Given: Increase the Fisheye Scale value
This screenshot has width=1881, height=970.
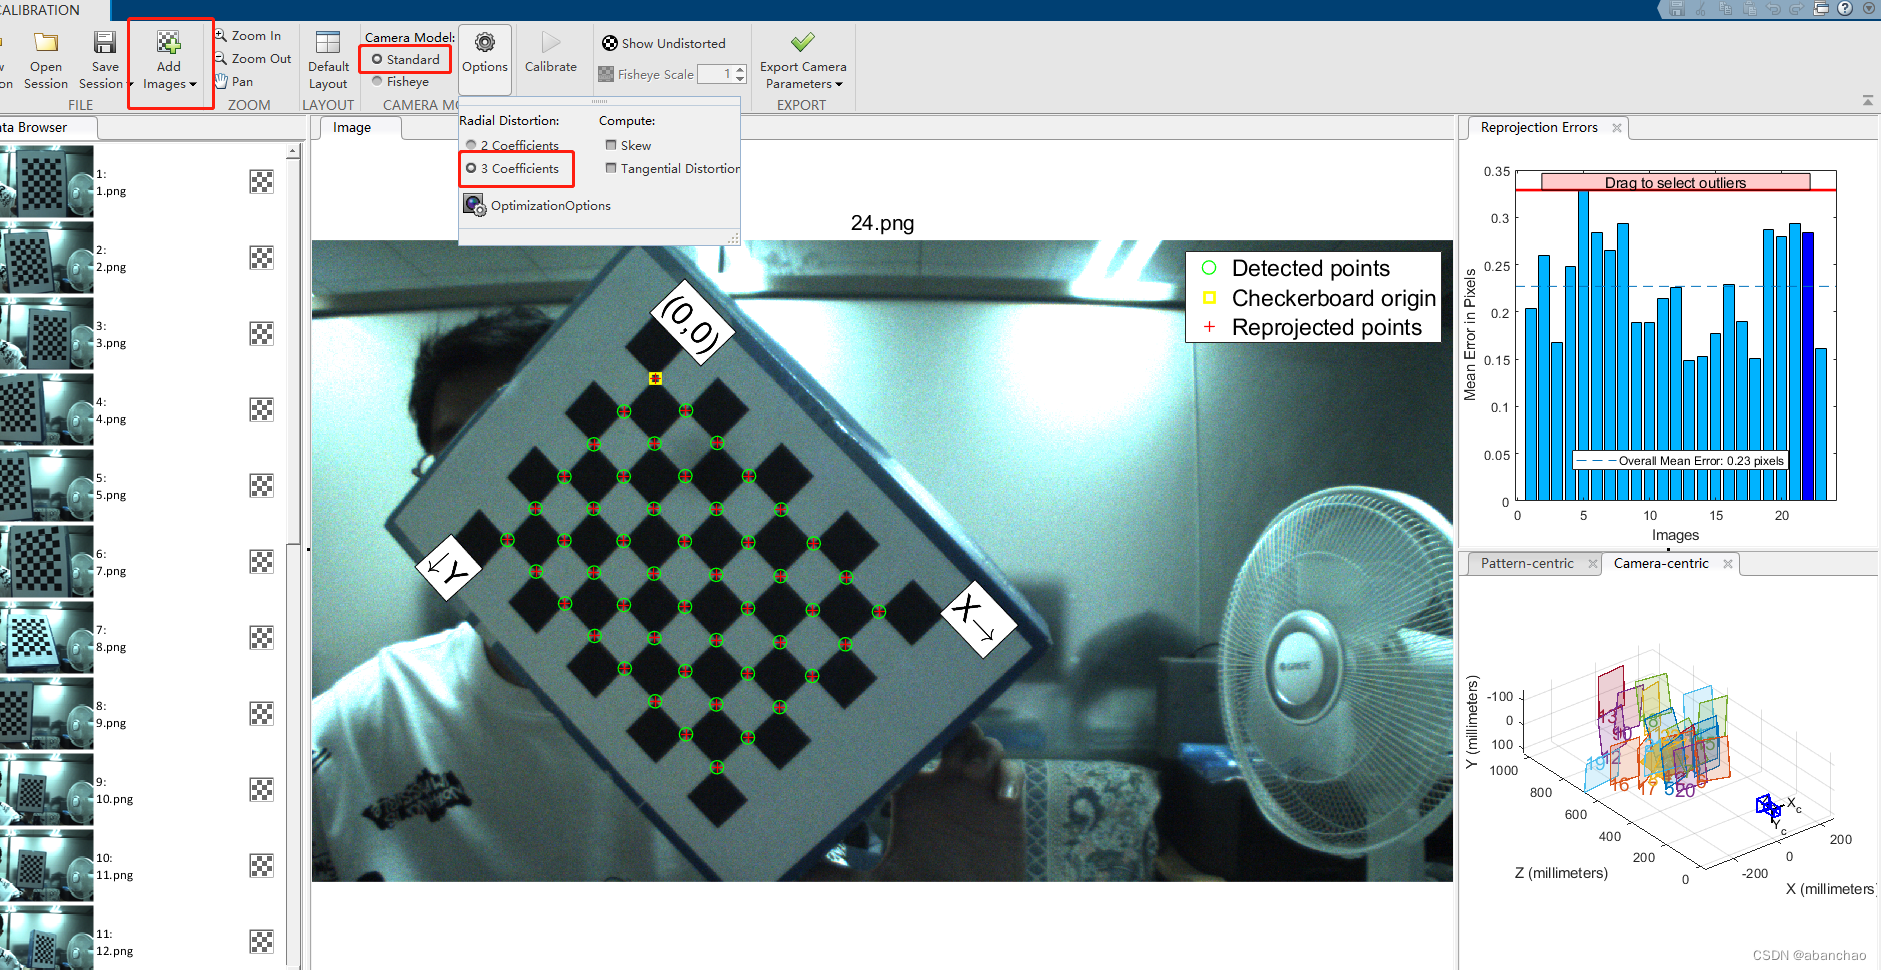Looking at the screenshot, I should coord(740,68).
